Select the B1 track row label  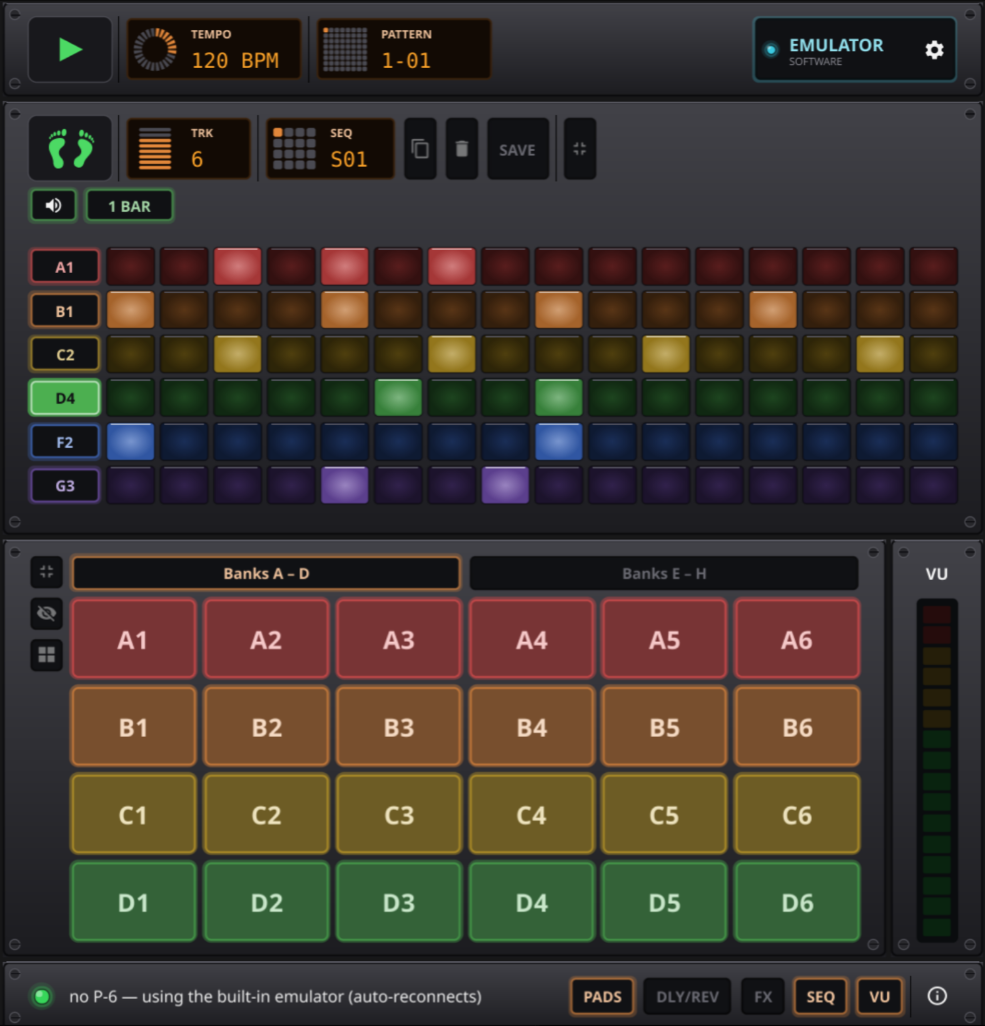(x=65, y=311)
